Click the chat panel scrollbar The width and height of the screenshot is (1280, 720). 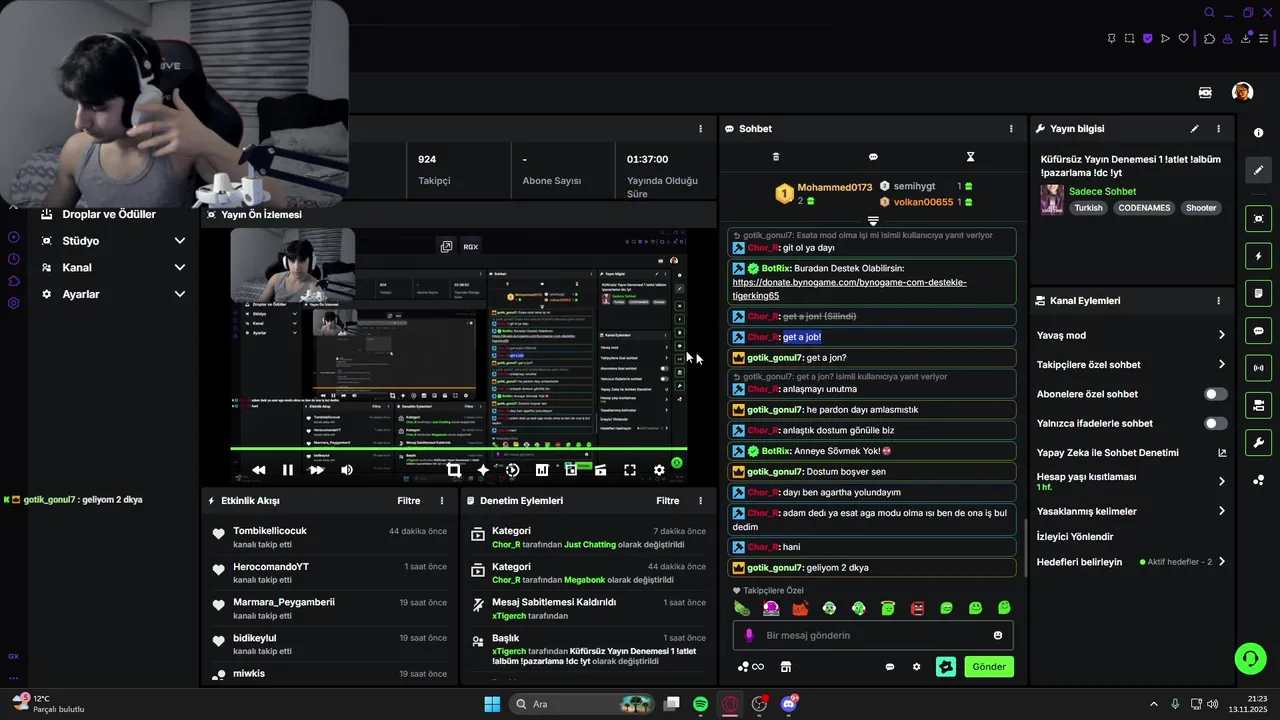pyautogui.click(x=1025, y=548)
